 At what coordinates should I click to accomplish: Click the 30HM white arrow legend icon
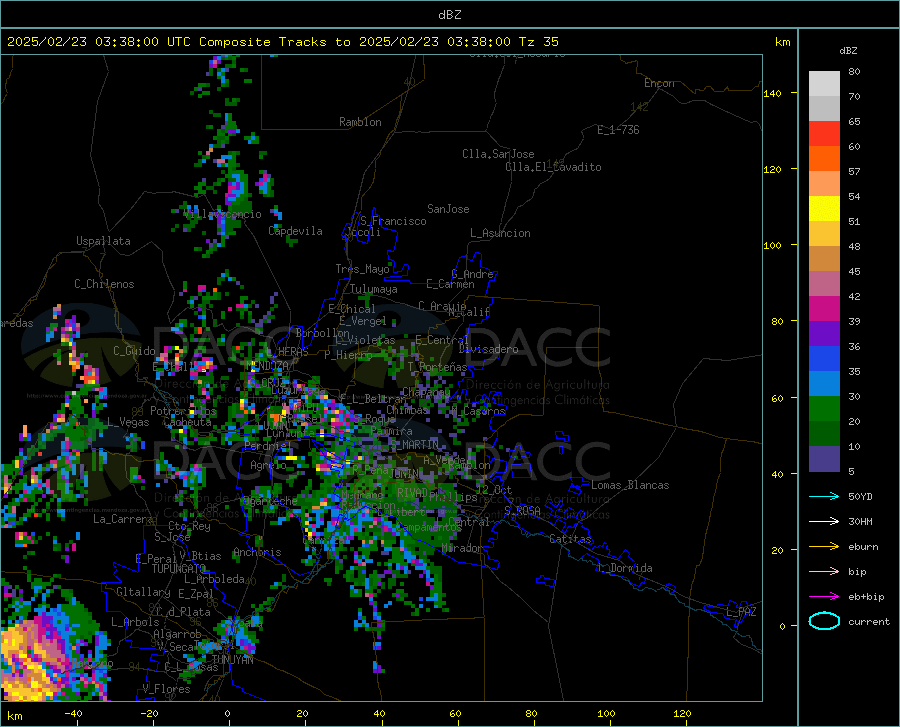click(x=824, y=521)
